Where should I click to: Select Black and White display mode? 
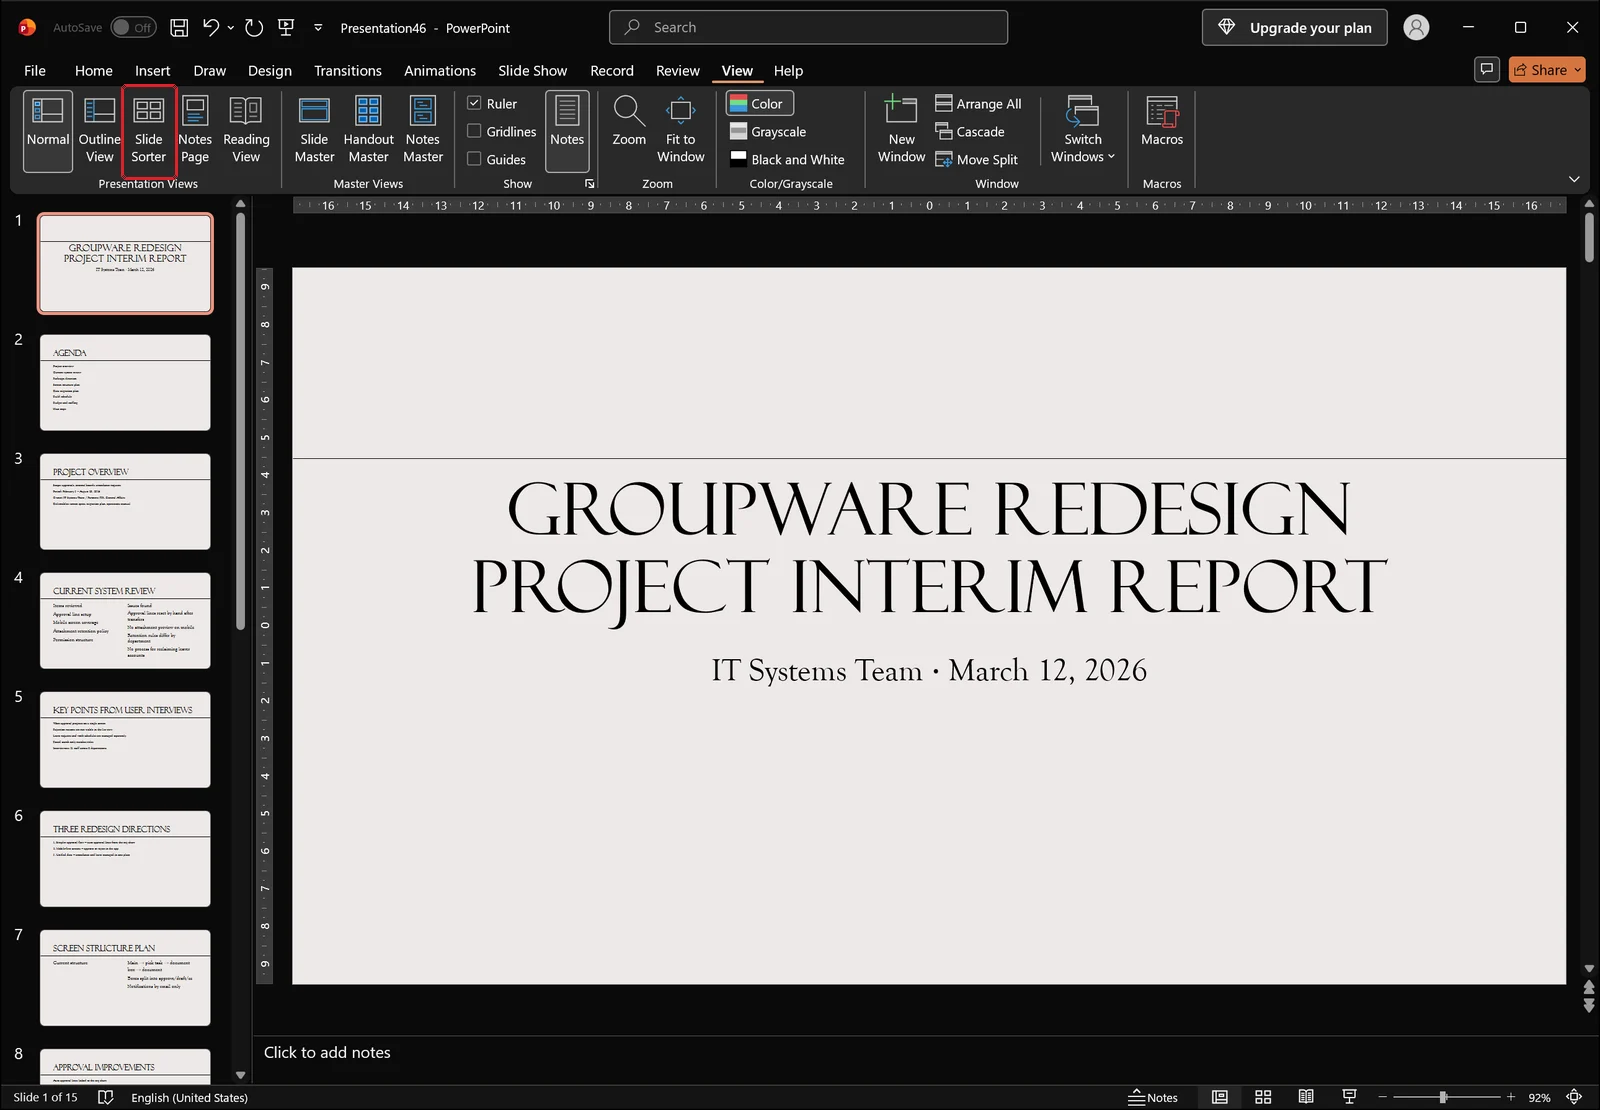point(788,160)
